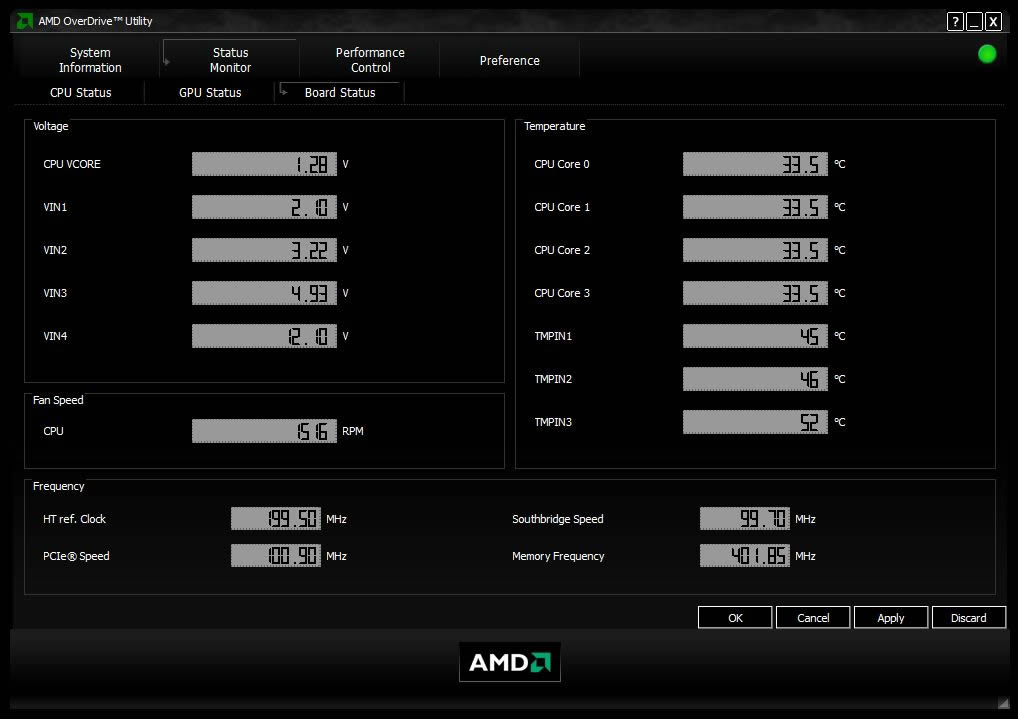Click the VIN1 voltage readout

(x=264, y=207)
